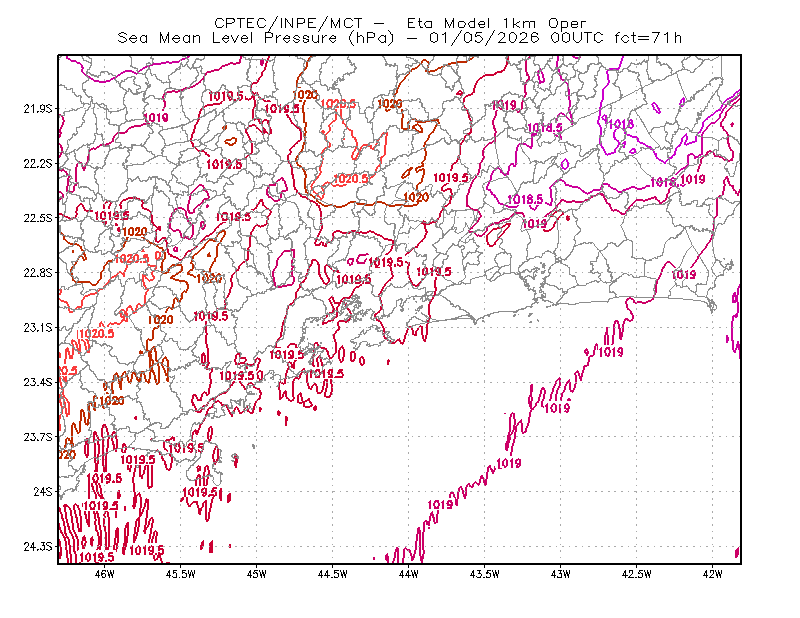This screenshot has width=800, height=618.
Task: Click the 45.5W longitude tick label
Action: click(x=181, y=574)
